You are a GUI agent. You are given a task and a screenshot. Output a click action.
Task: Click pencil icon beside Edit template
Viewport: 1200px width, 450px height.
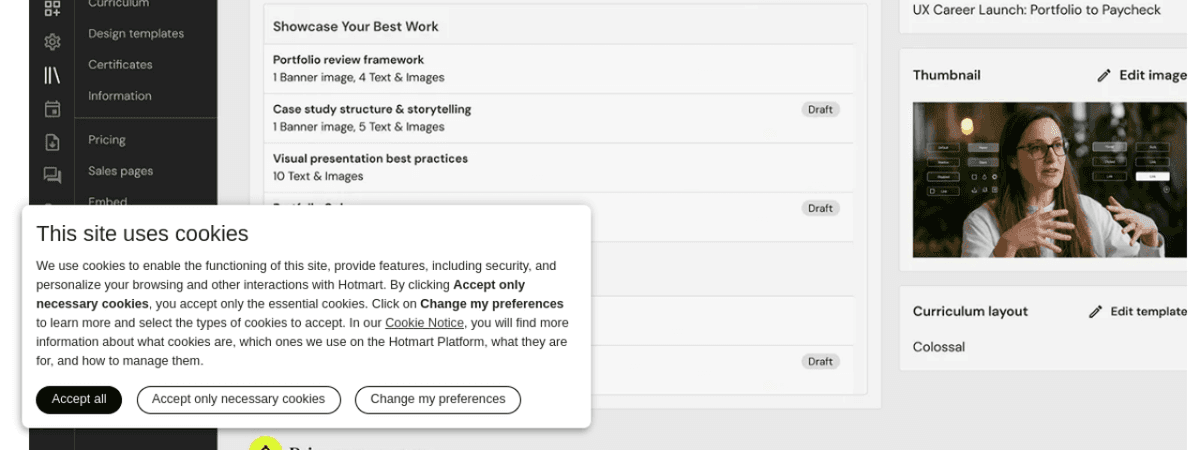pos(1096,312)
